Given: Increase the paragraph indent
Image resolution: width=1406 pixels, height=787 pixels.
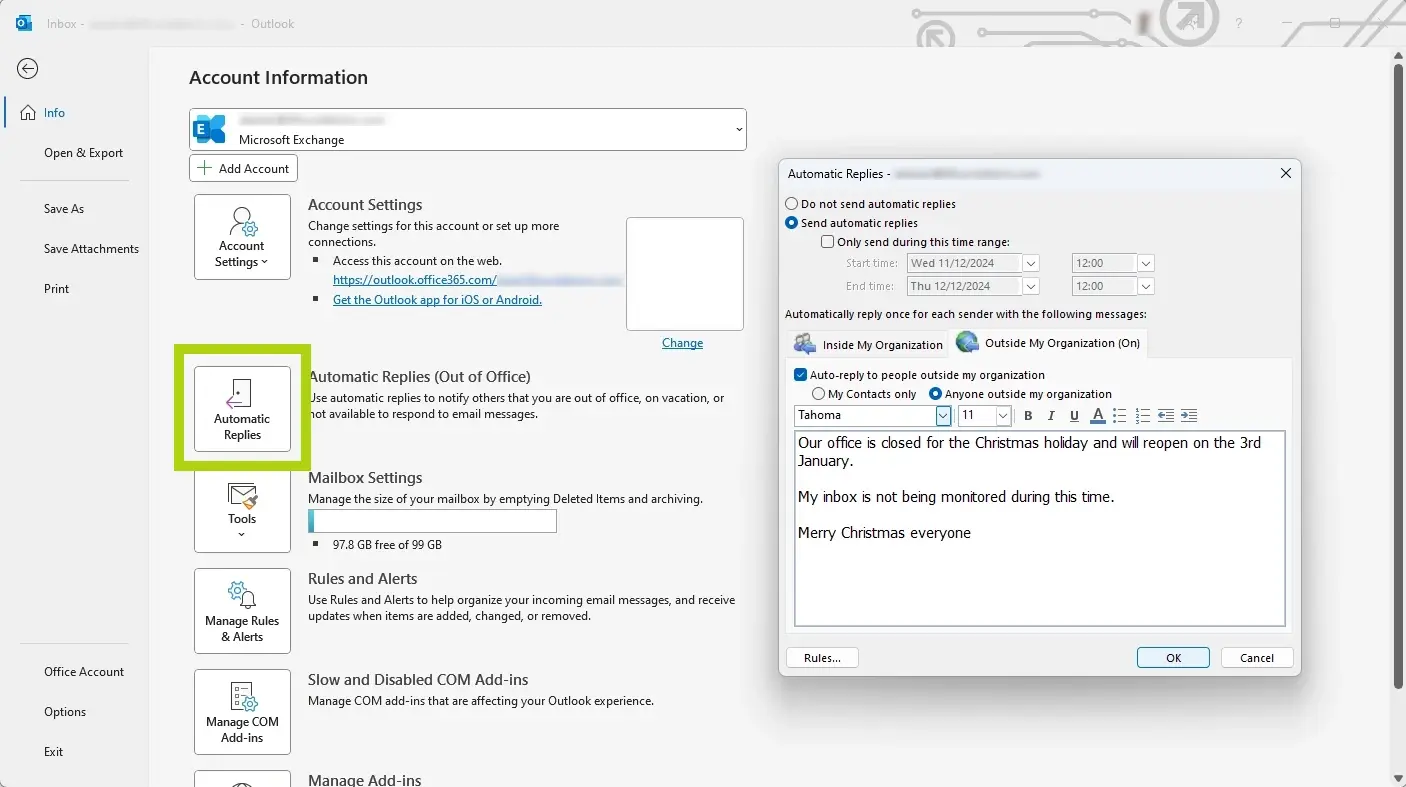Looking at the screenshot, I should pyautogui.click(x=1189, y=415).
